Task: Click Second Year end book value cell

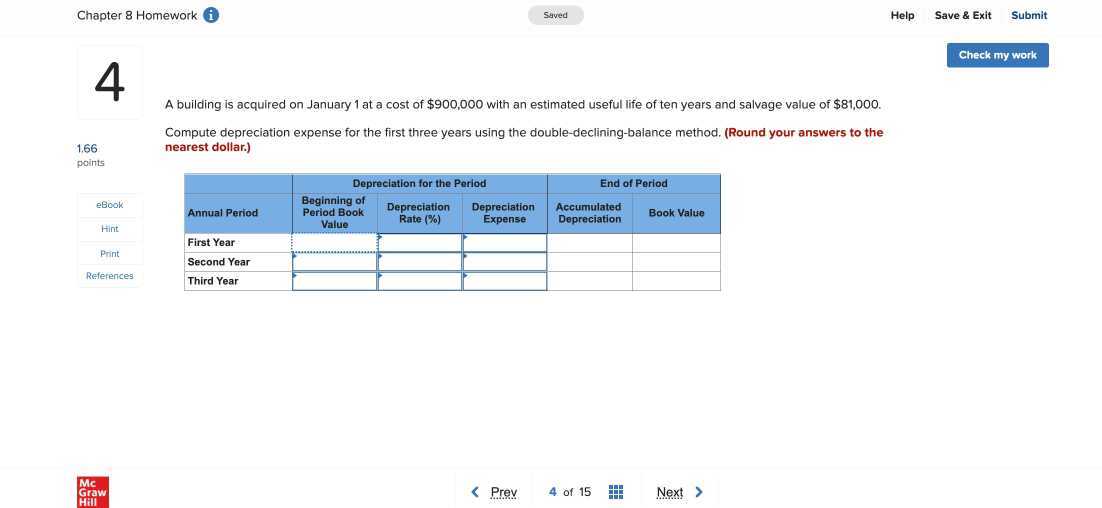Action: 676,261
